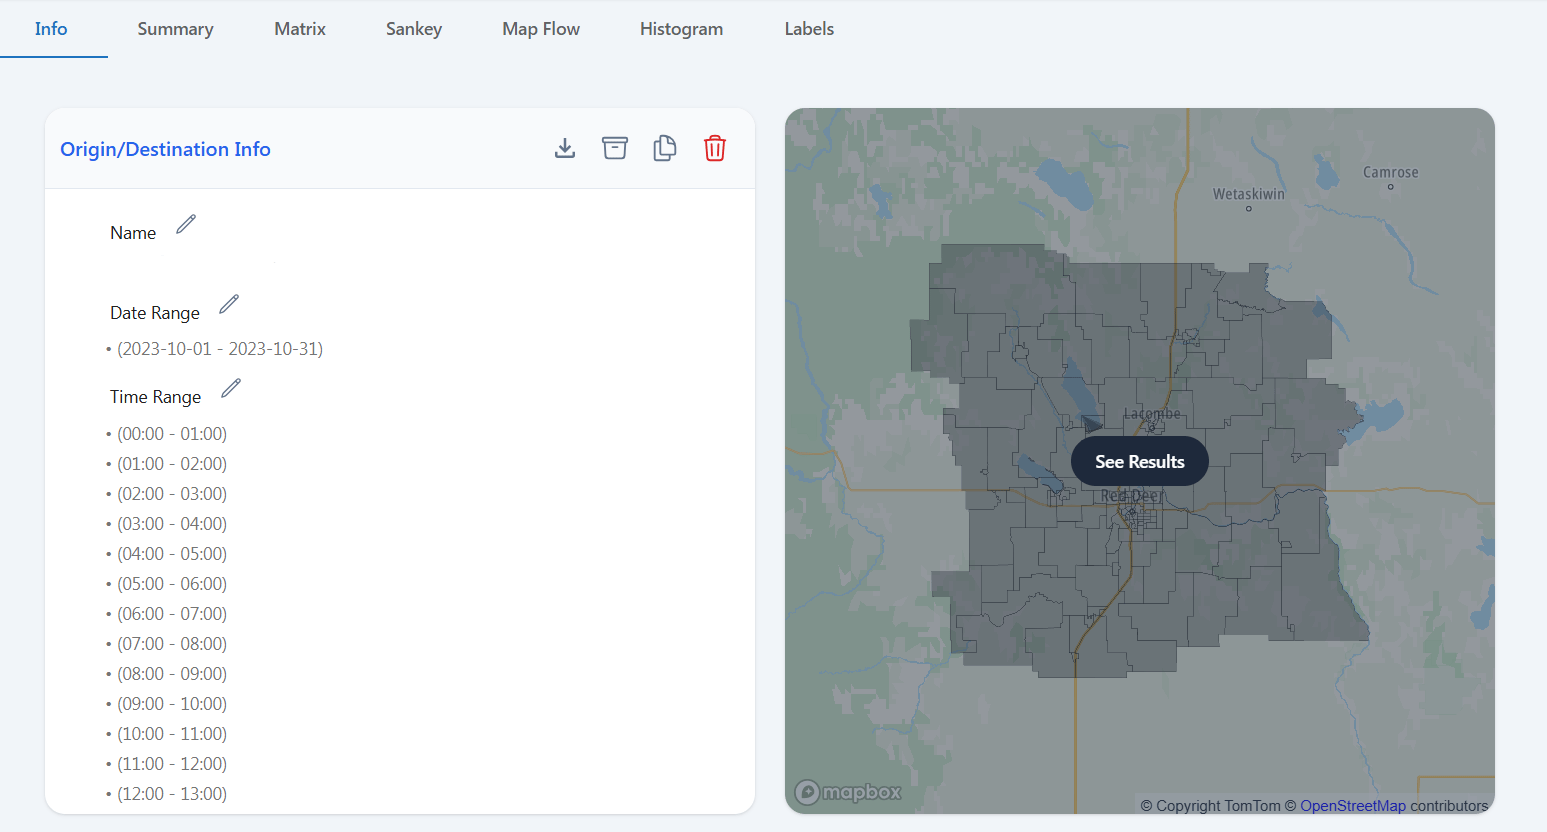Click the Origin/Destination Info heading
This screenshot has width=1547, height=832.
(165, 149)
